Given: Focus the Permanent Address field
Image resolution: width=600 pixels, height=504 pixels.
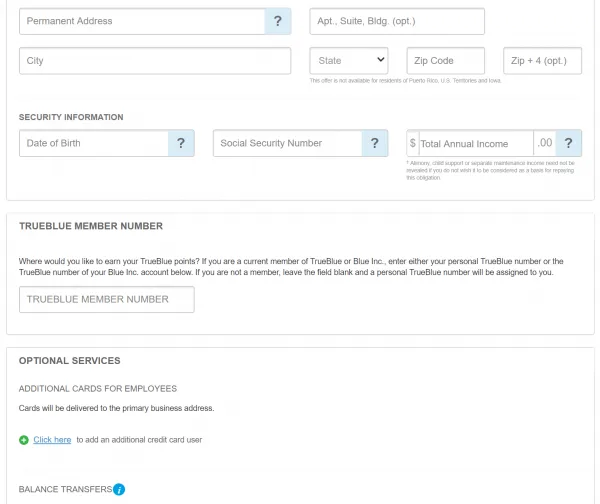Looking at the screenshot, I should [142, 21].
